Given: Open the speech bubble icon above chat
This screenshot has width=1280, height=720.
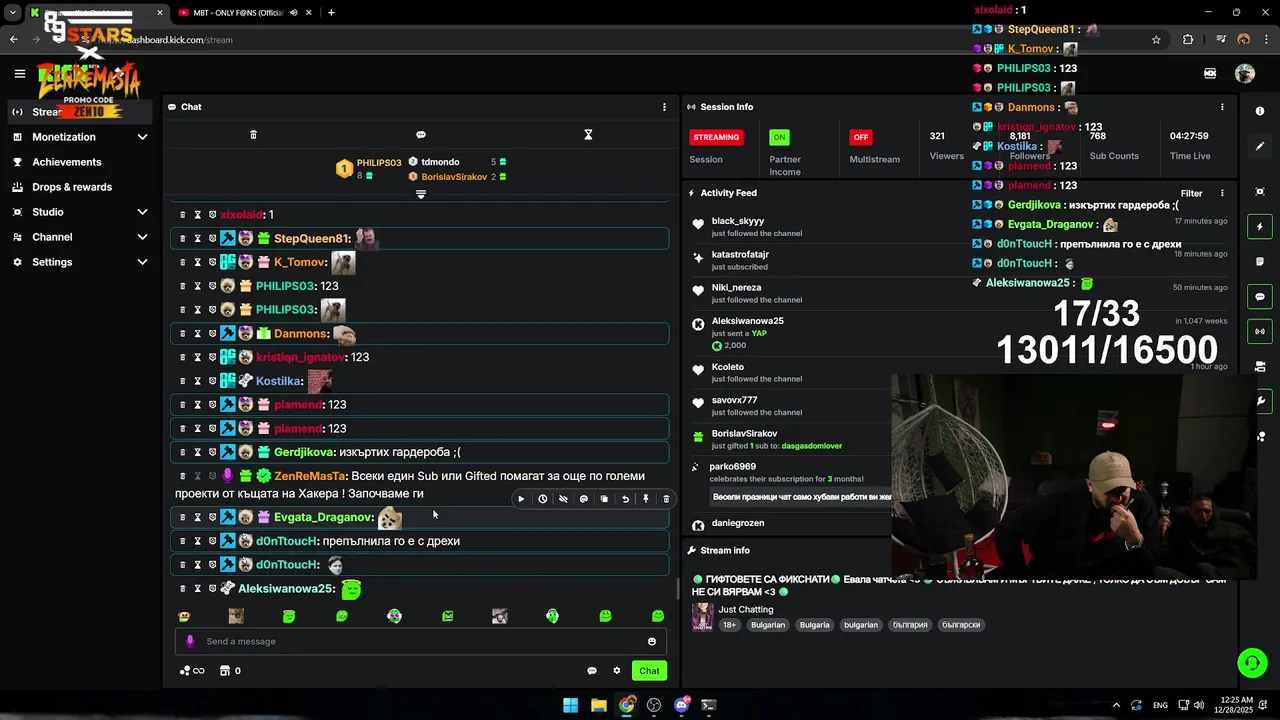Looking at the screenshot, I should pyautogui.click(x=421, y=135).
